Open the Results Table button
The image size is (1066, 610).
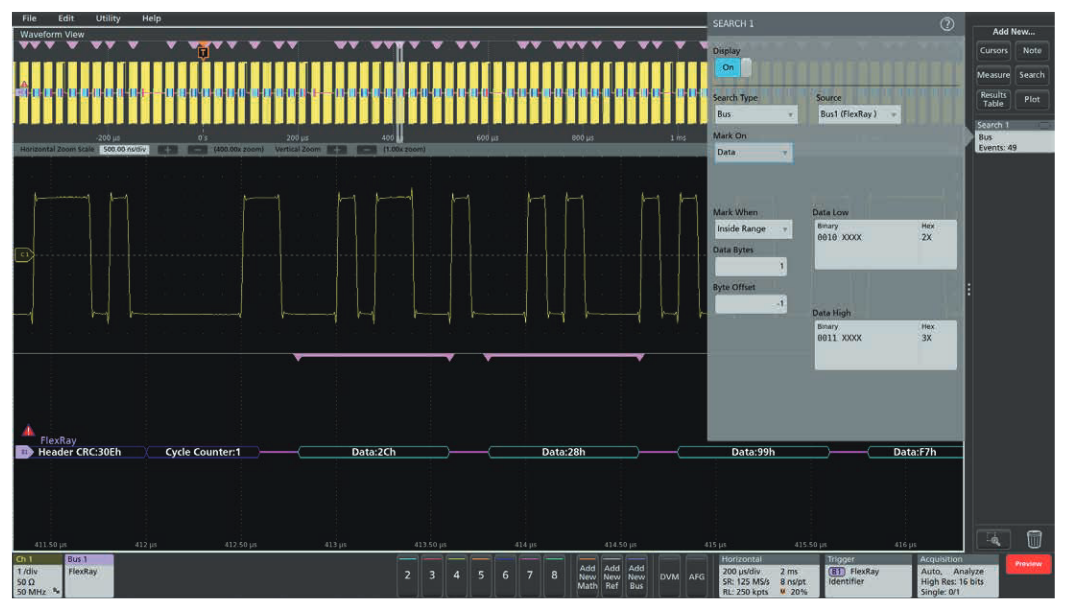click(993, 99)
